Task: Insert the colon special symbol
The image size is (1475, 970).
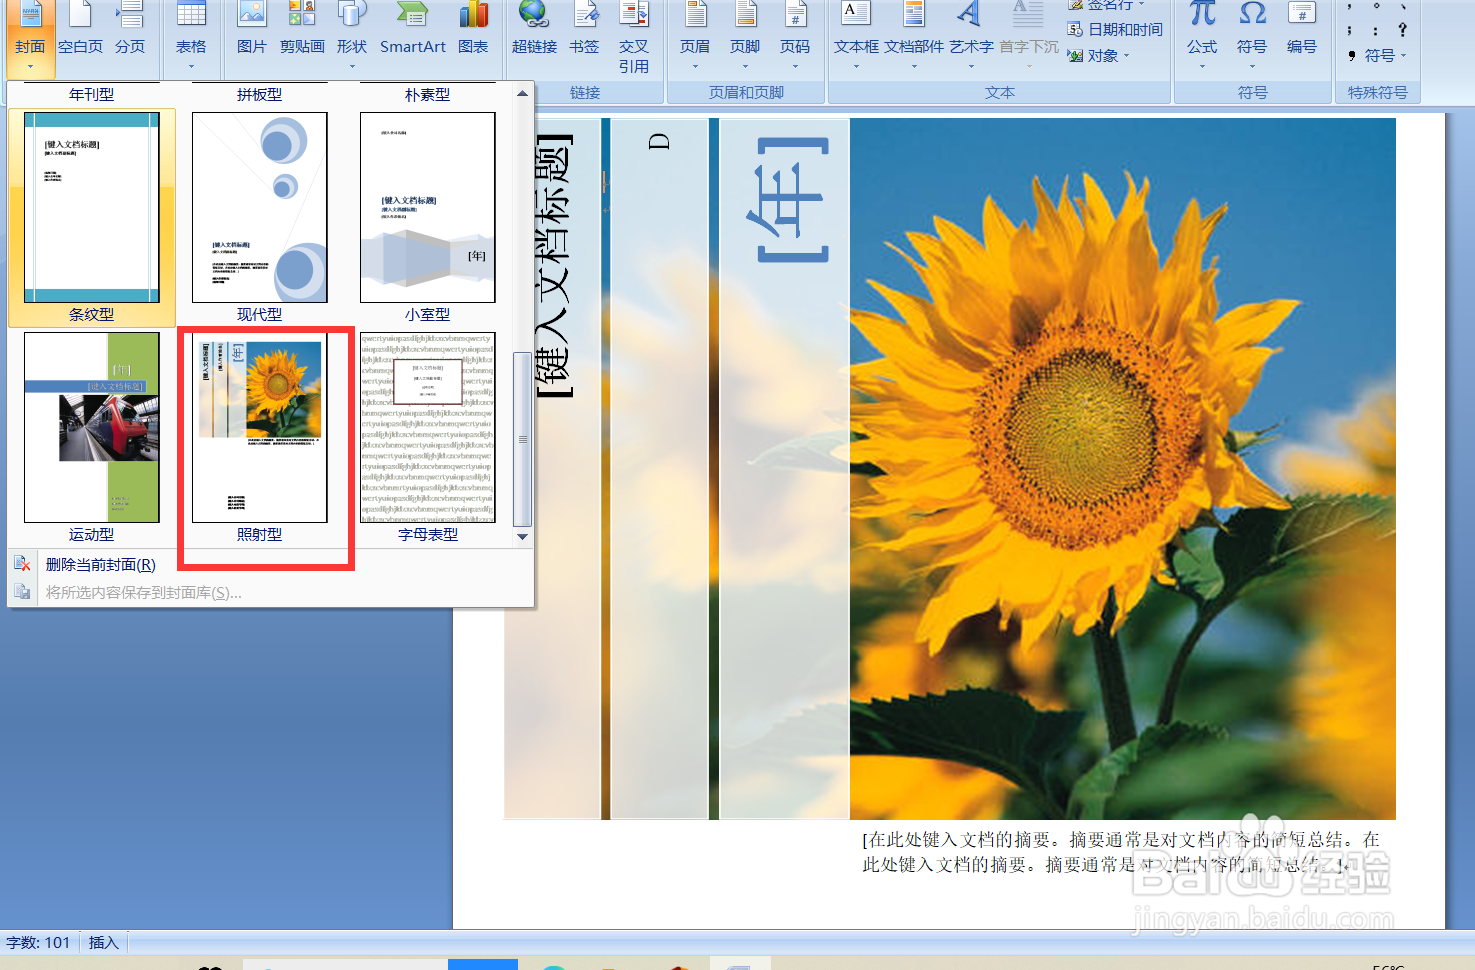Action: [x=1376, y=30]
